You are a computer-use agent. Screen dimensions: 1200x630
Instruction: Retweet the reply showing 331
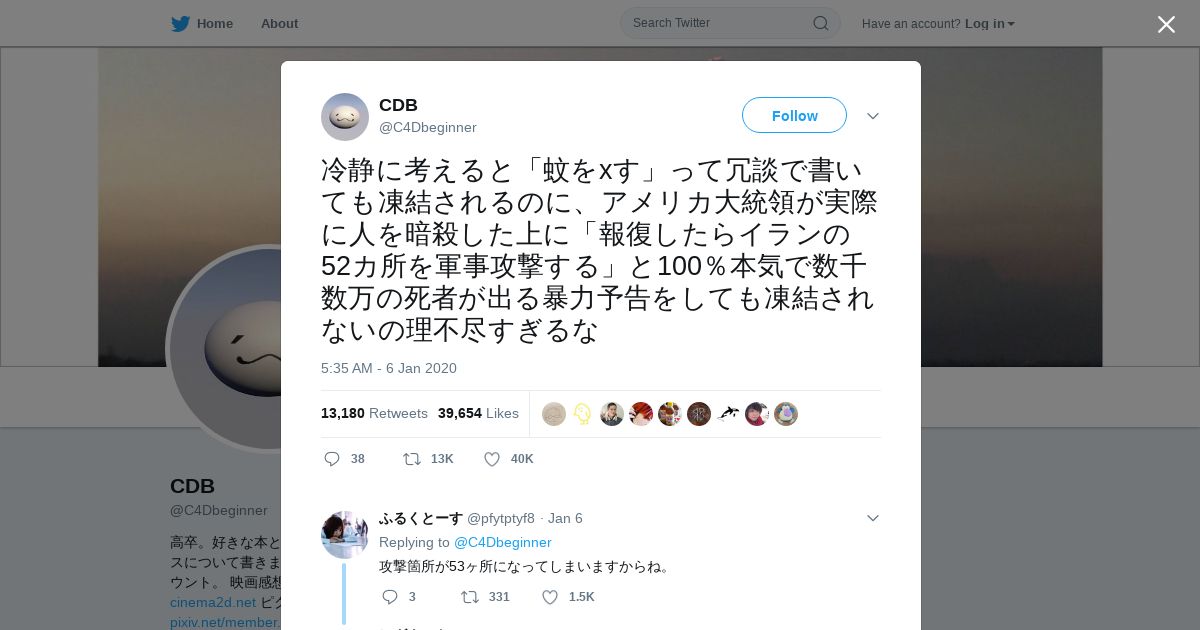[x=469, y=597]
